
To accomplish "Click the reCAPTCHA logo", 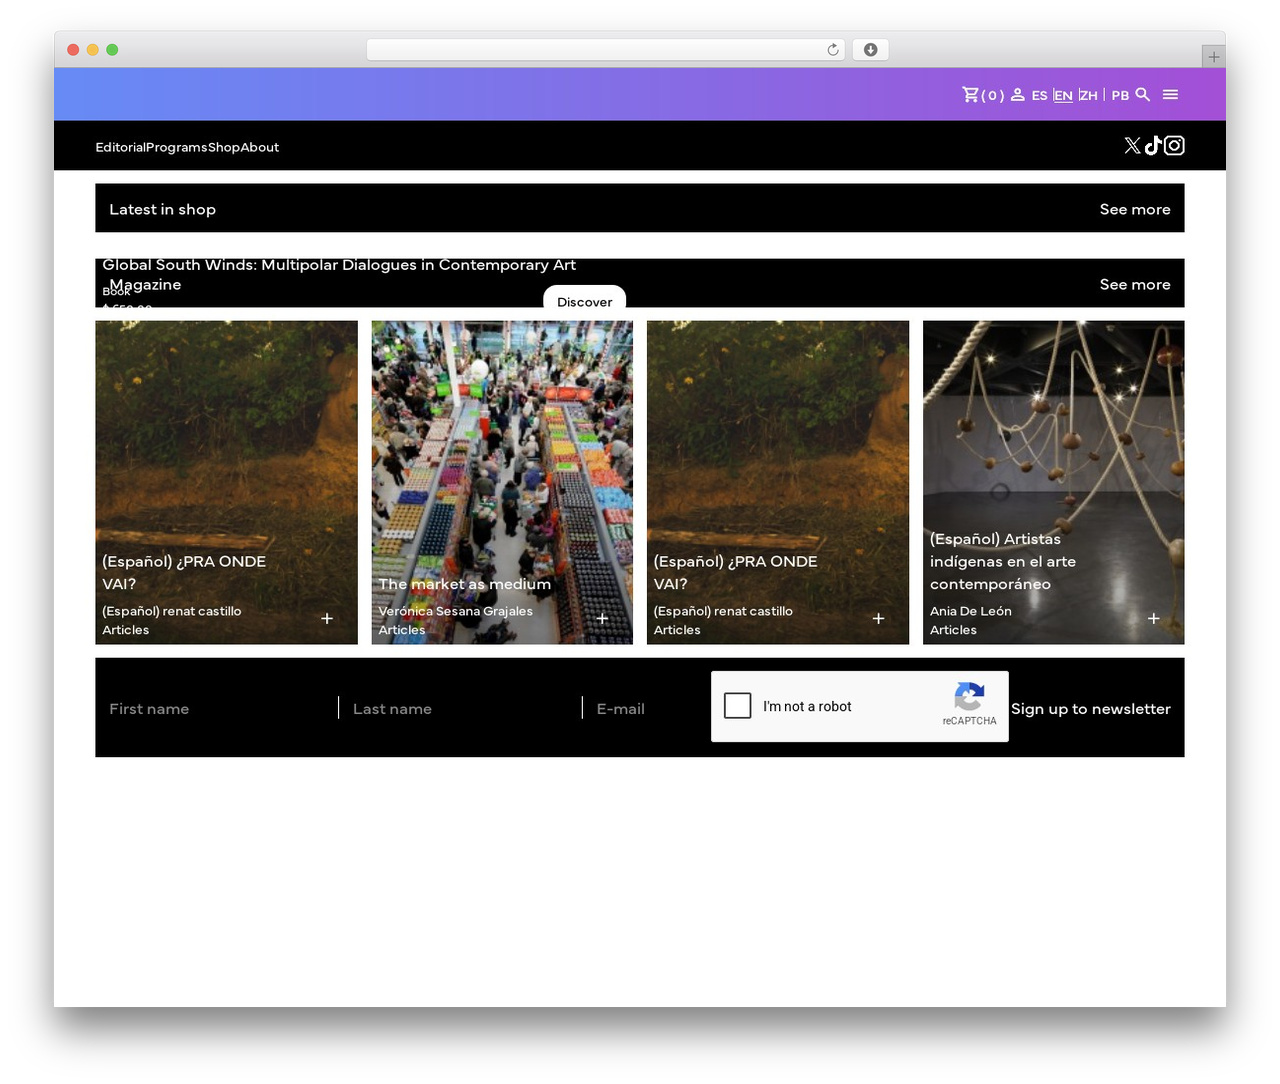I will pos(969,696).
